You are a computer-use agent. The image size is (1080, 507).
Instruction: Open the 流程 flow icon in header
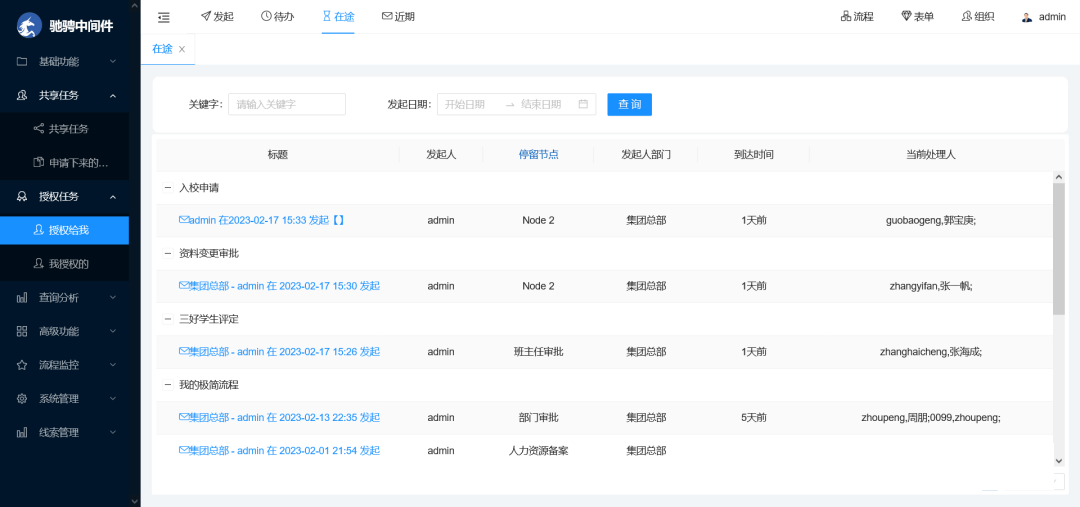click(x=846, y=17)
